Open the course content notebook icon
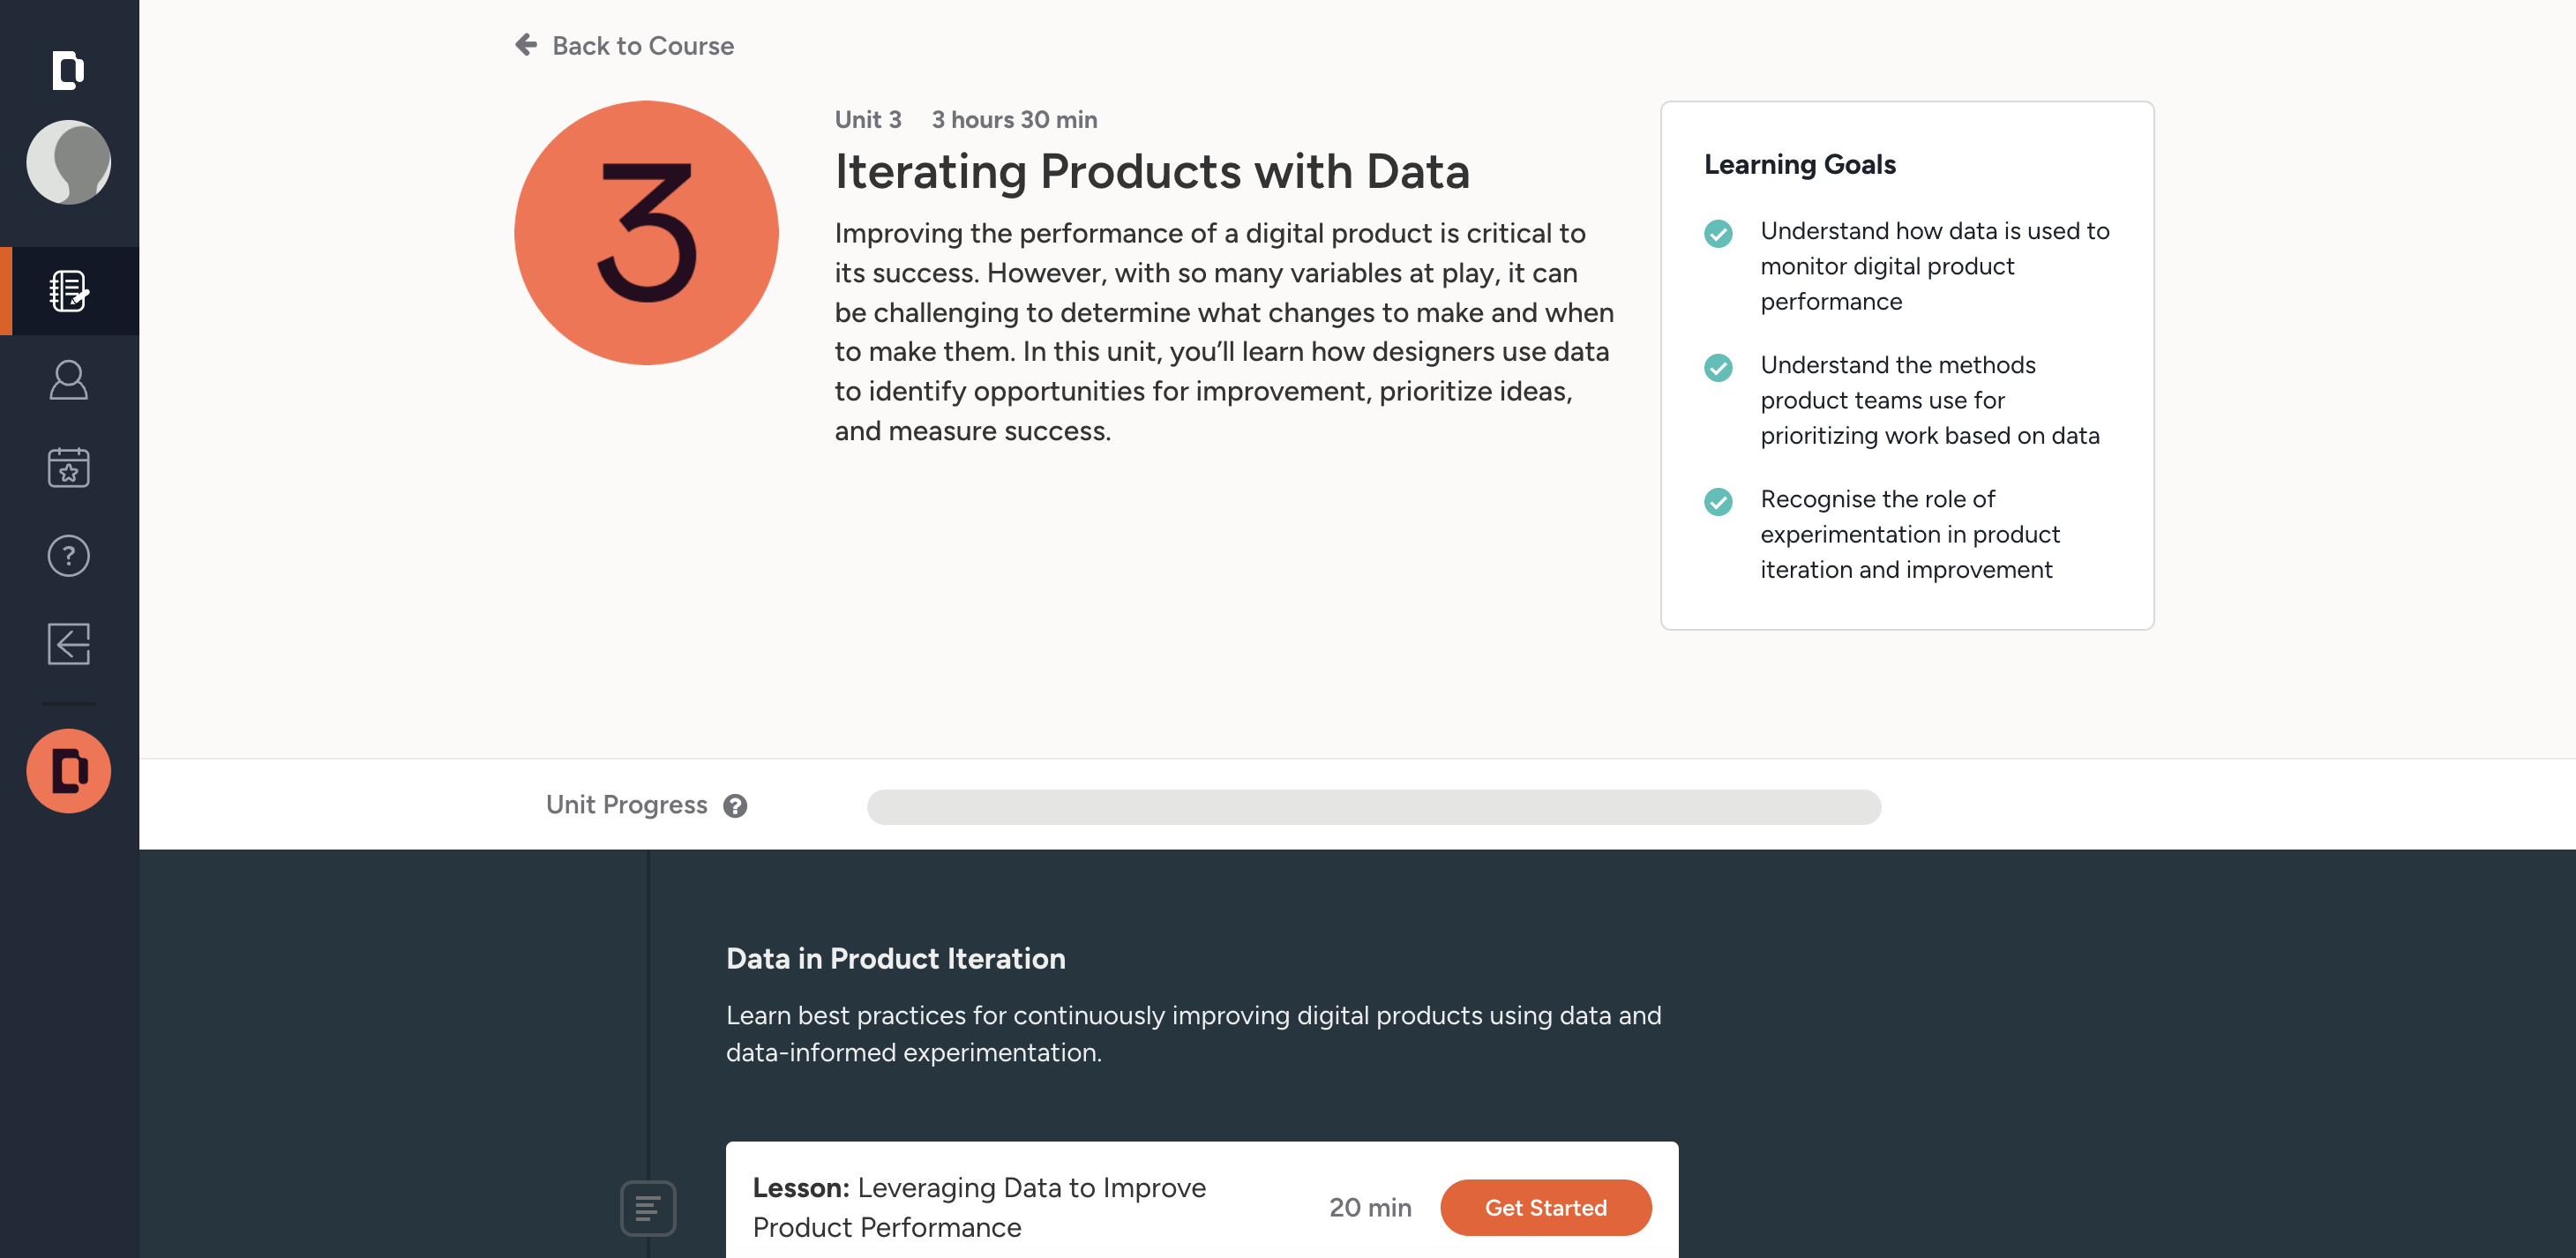2576x1258 pixels. pos(67,291)
